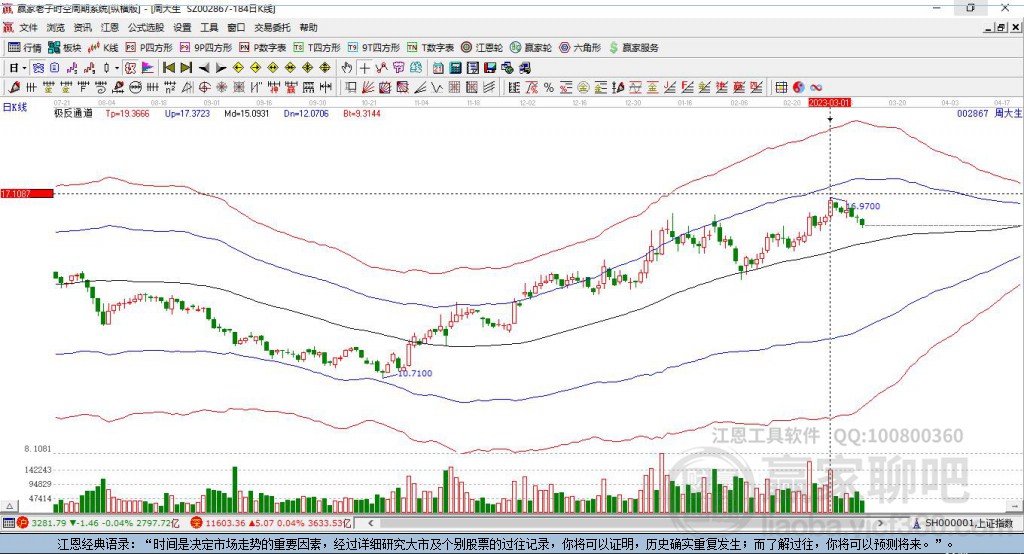Open the 公式选股 menu
Image resolution: width=1024 pixels, height=554 pixels.
click(x=146, y=27)
